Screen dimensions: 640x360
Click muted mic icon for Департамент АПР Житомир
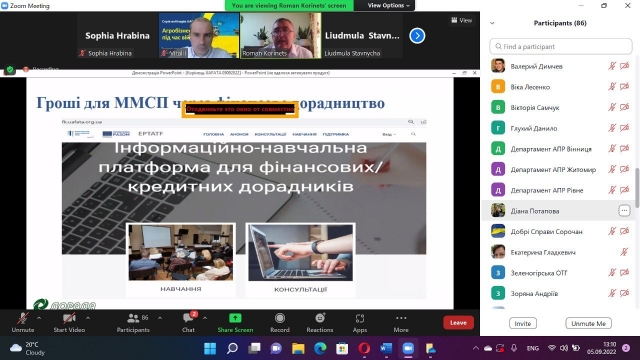click(x=612, y=169)
